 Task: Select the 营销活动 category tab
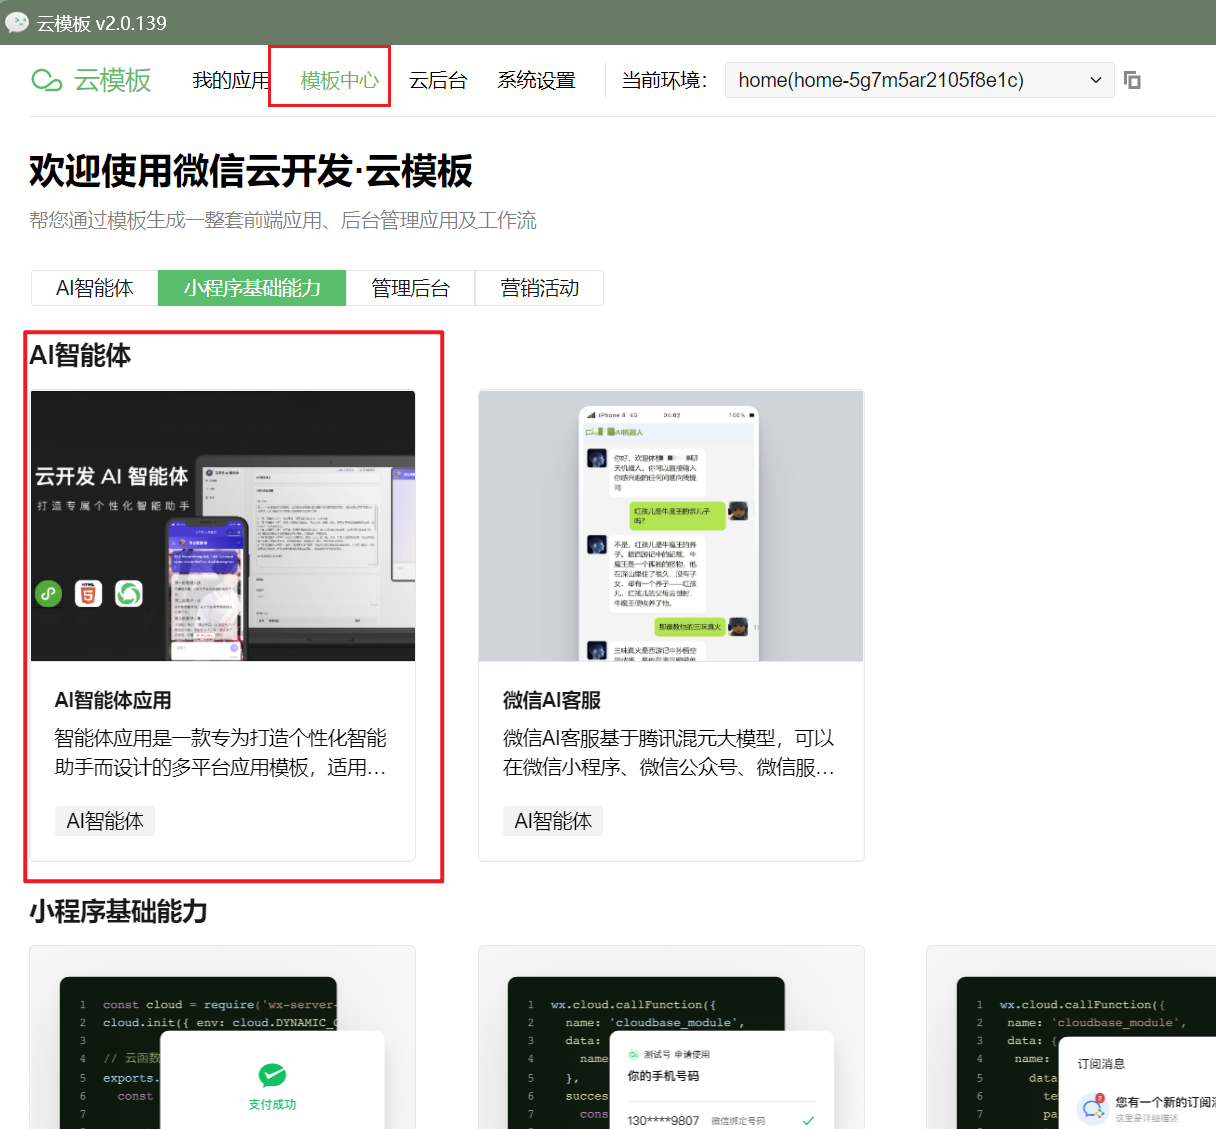click(539, 288)
